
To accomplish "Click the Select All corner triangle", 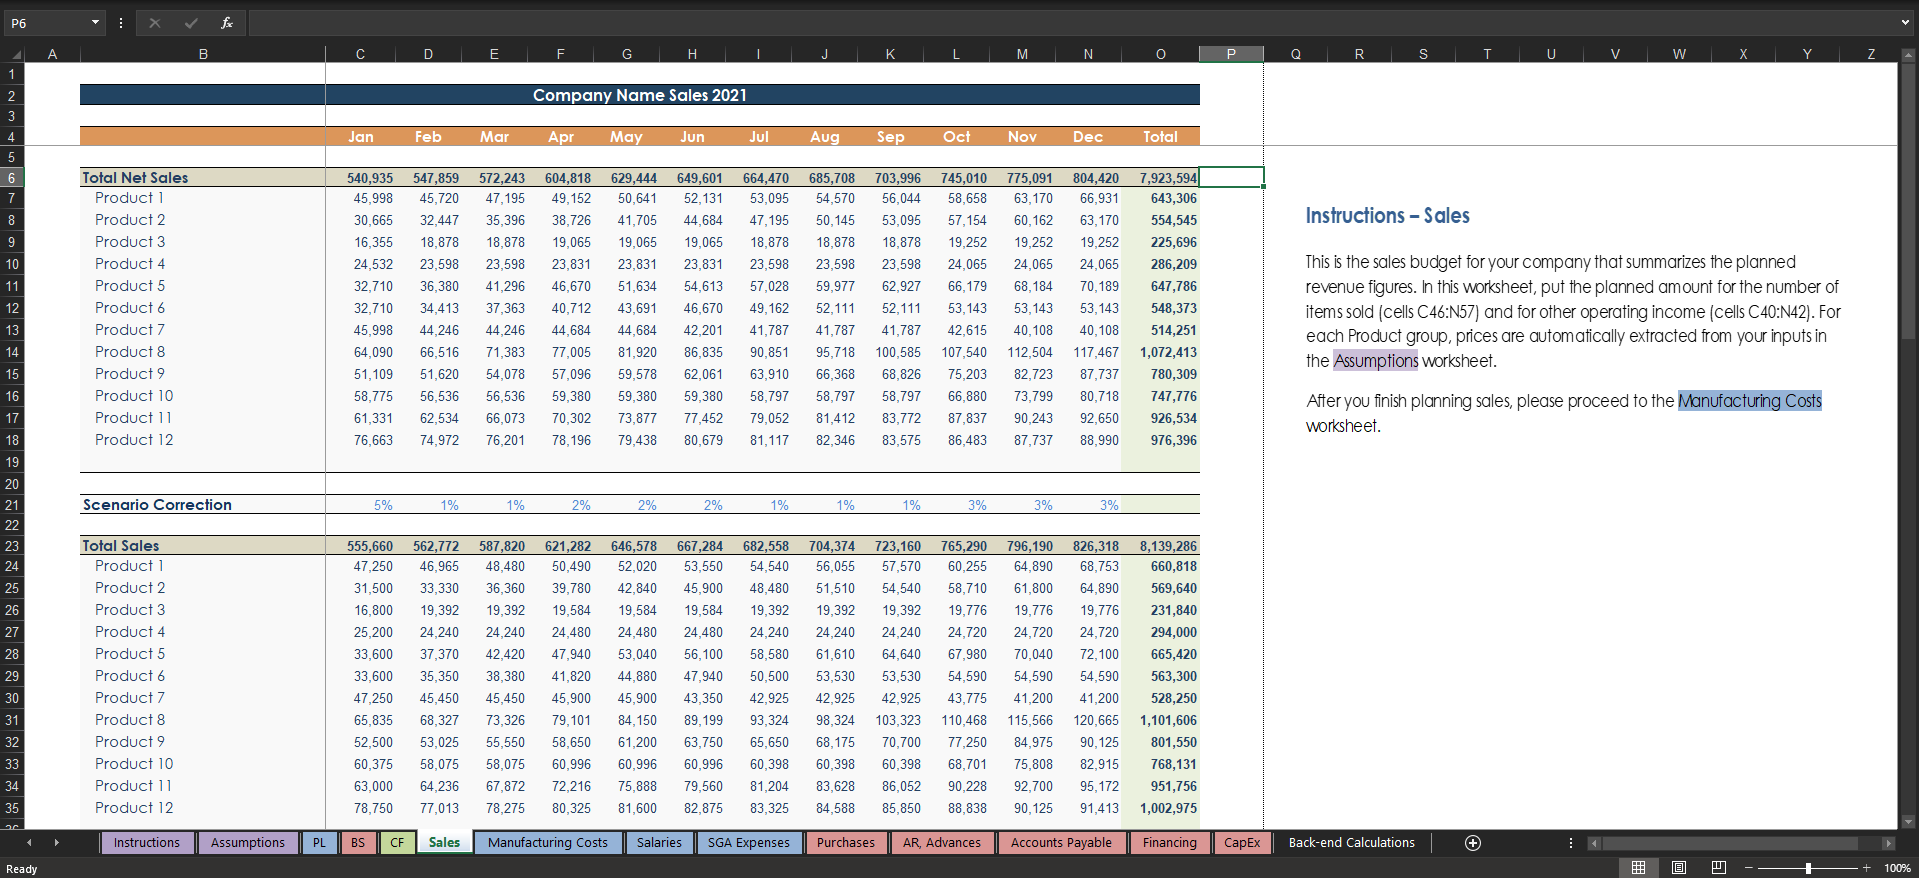I will point(16,54).
